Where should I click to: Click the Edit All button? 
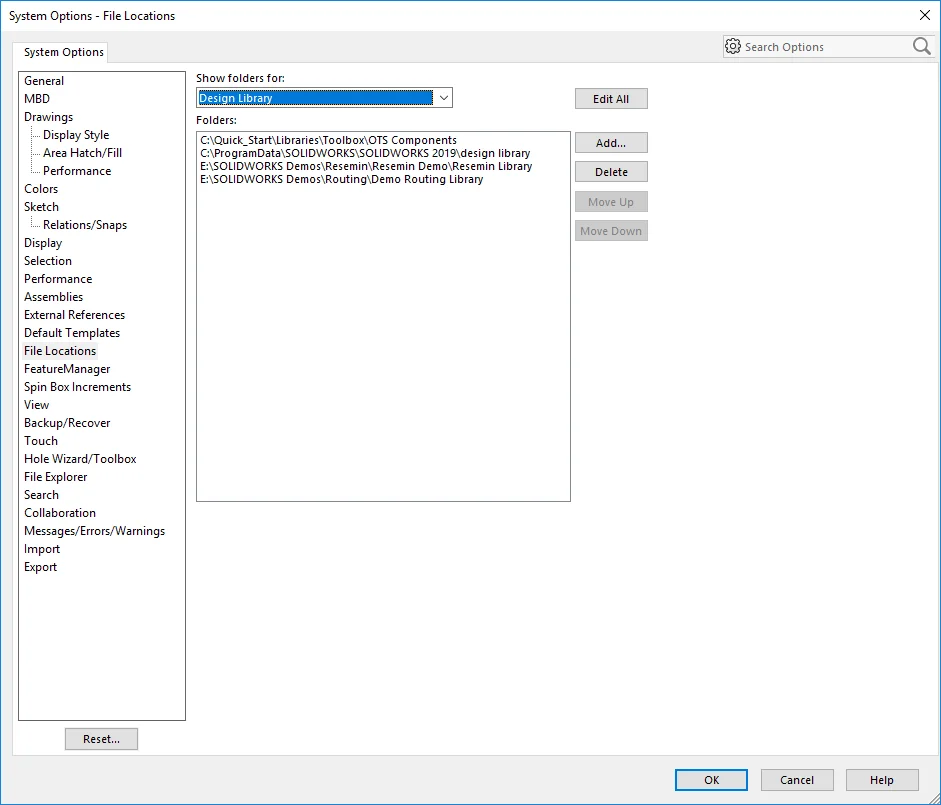[611, 99]
